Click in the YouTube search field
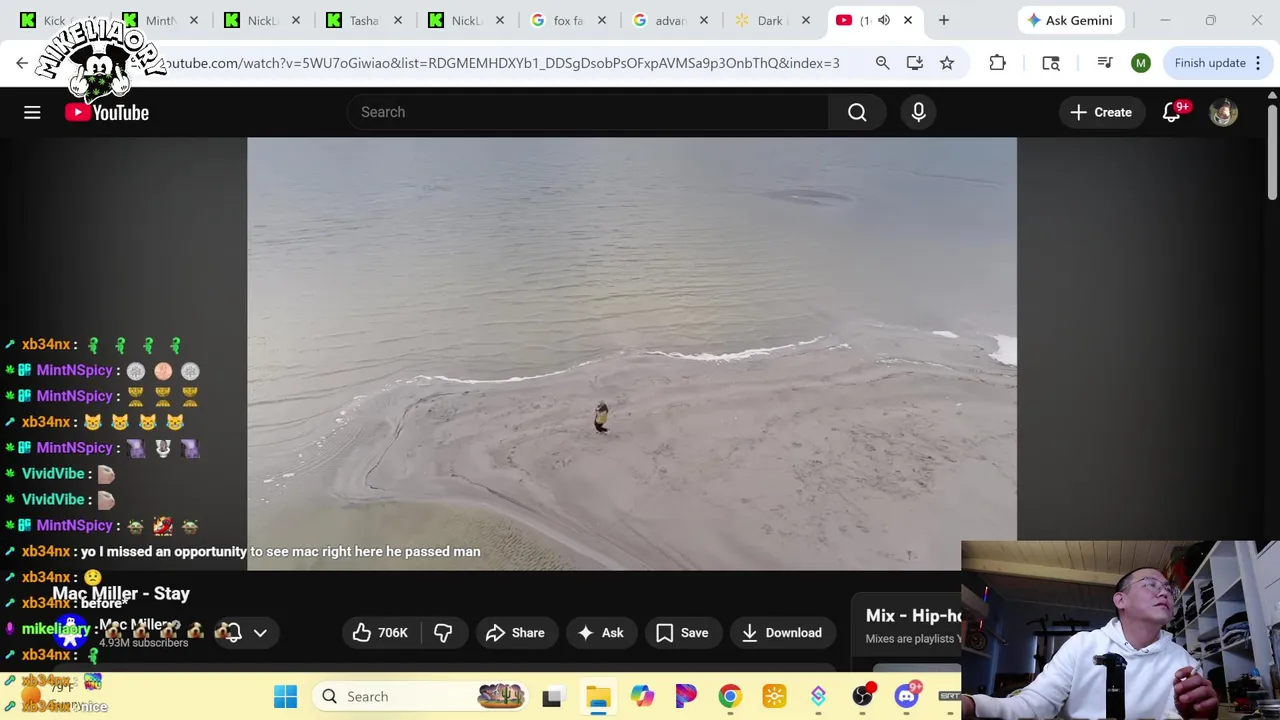 tap(588, 112)
